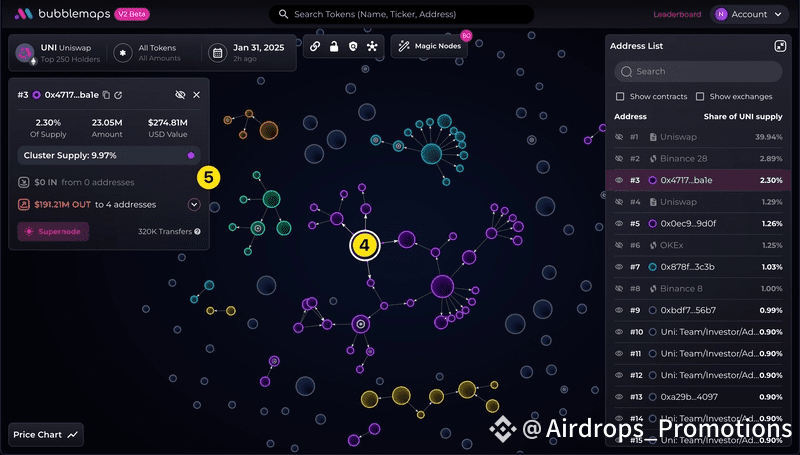Enable Show exchanges checkbox
Image resolution: width=800 pixels, height=455 pixels.
click(700, 96)
